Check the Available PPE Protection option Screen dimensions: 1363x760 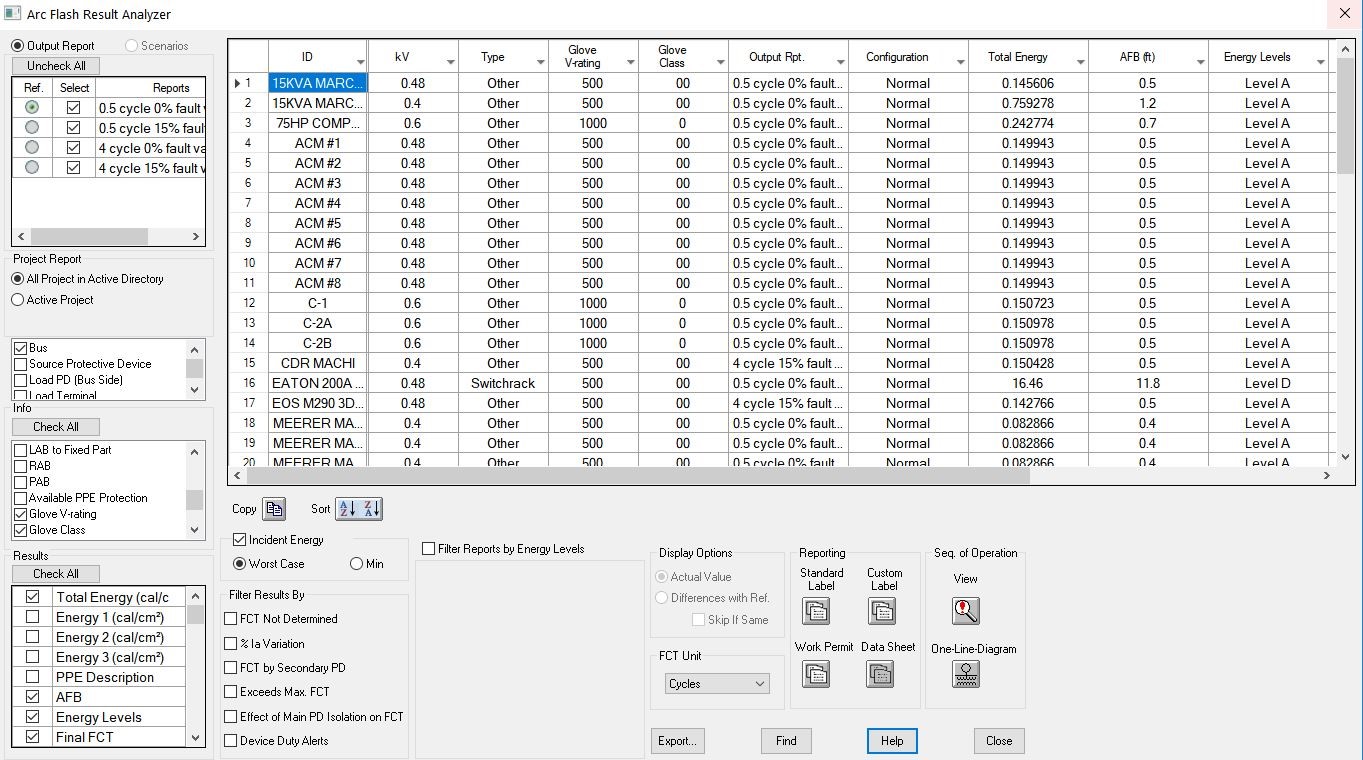pyautogui.click(x=20, y=498)
